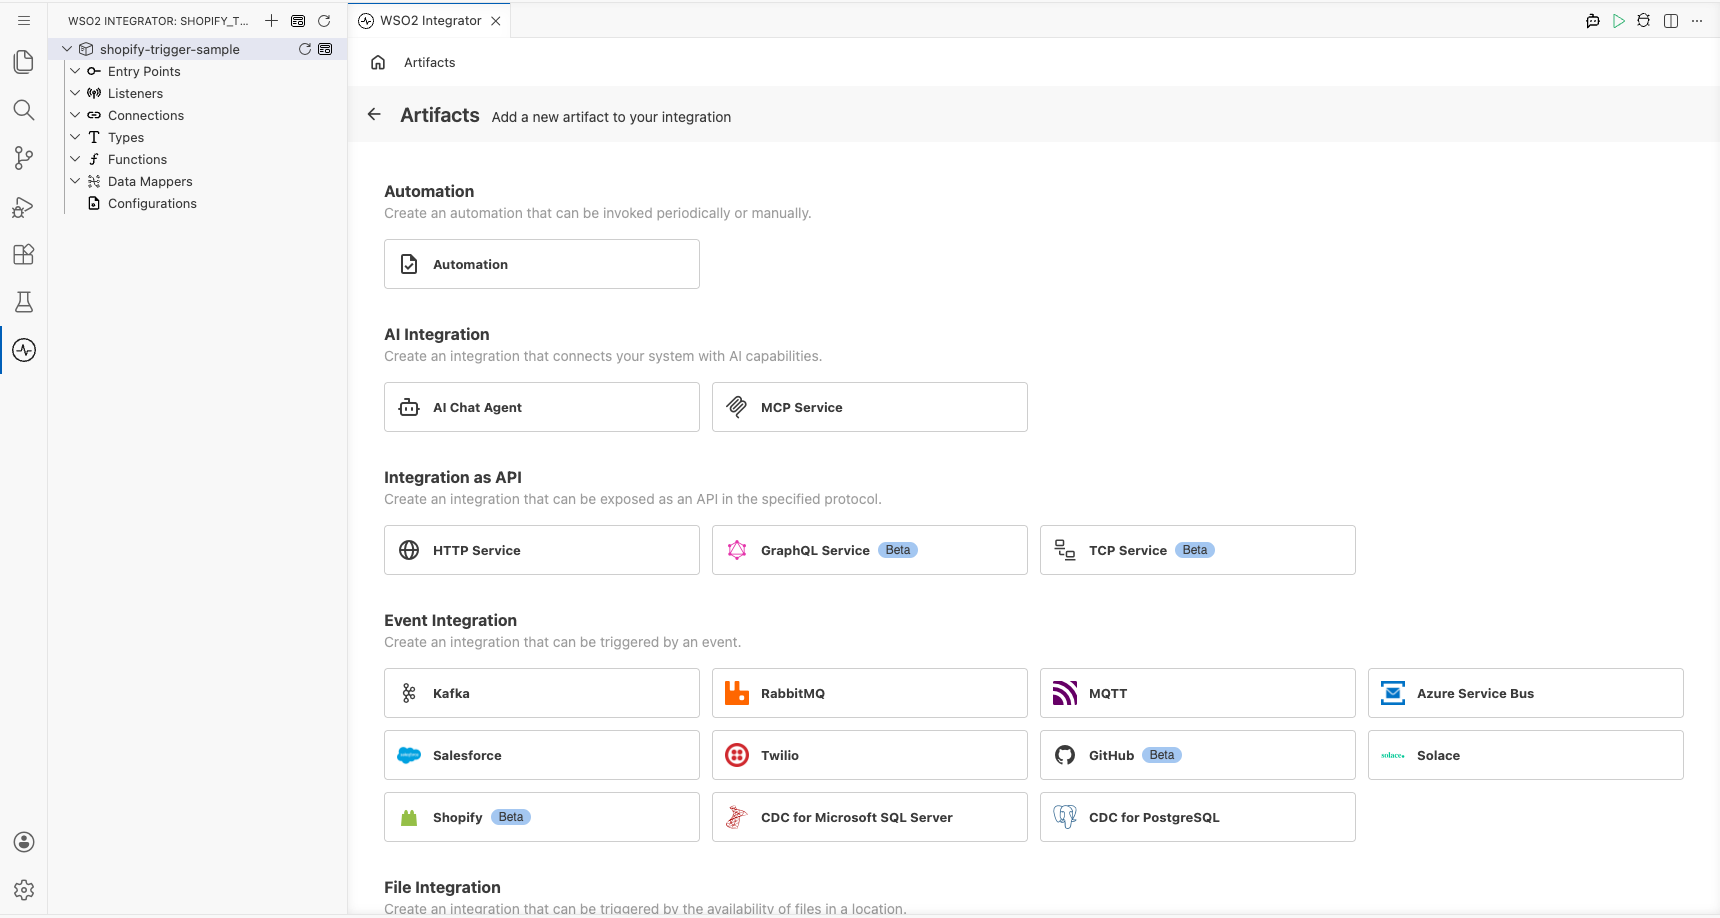Viewport: 1720px width, 918px height.
Task: Open the Source Control view
Action: click(x=24, y=158)
